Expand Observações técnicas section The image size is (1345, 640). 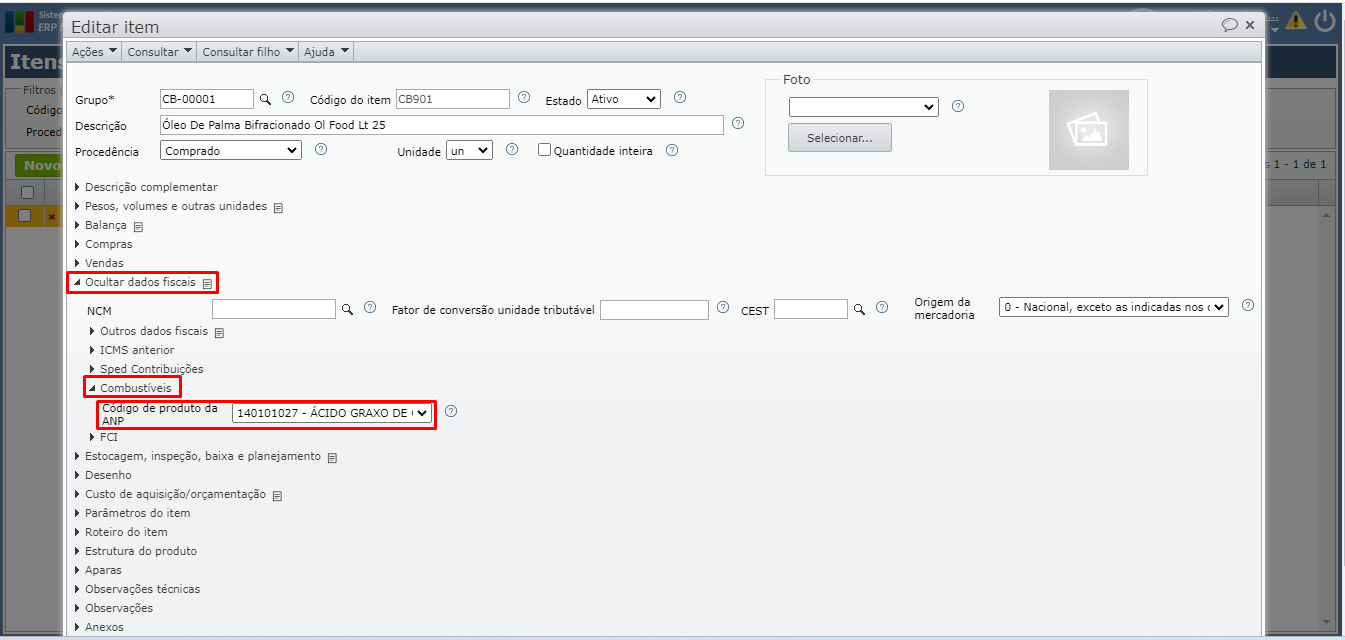[138, 589]
